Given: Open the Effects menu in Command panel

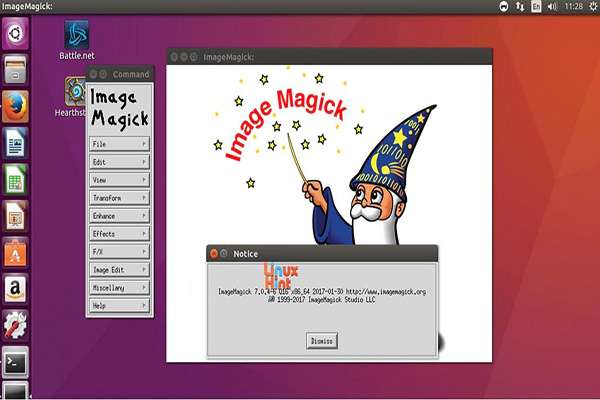Looking at the screenshot, I should click(x=119, y=234).
